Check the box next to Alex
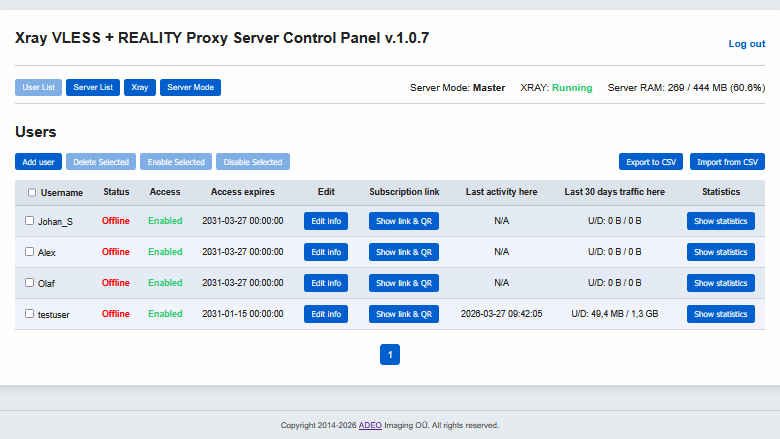Screen dimensions: 780x439 pos(30,252)
